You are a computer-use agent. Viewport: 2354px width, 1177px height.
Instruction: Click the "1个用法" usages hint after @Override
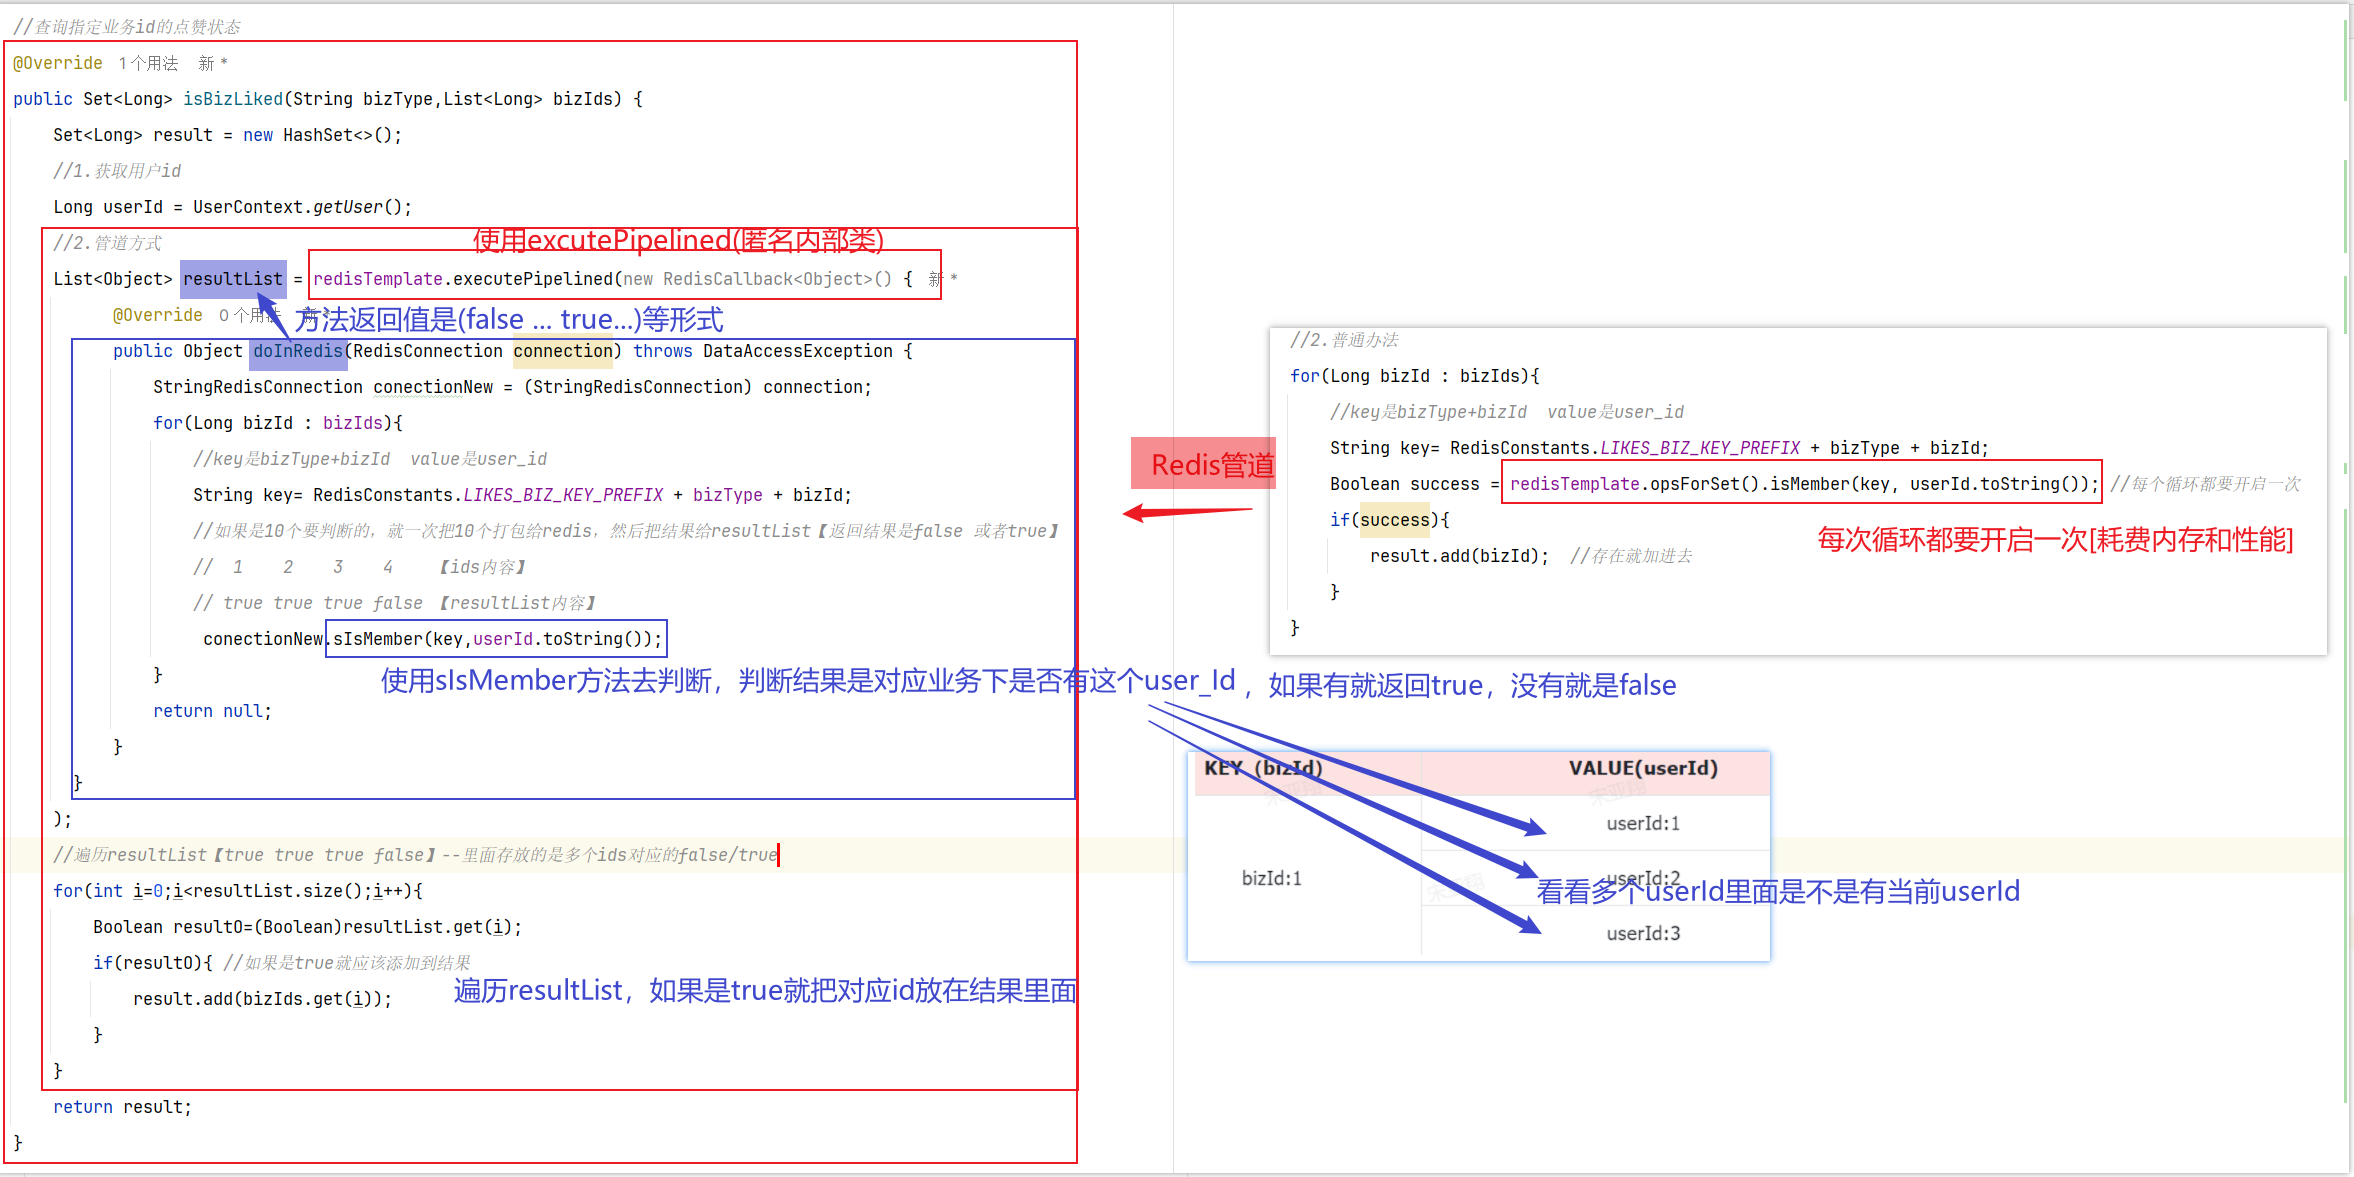[x=148, y=63]
